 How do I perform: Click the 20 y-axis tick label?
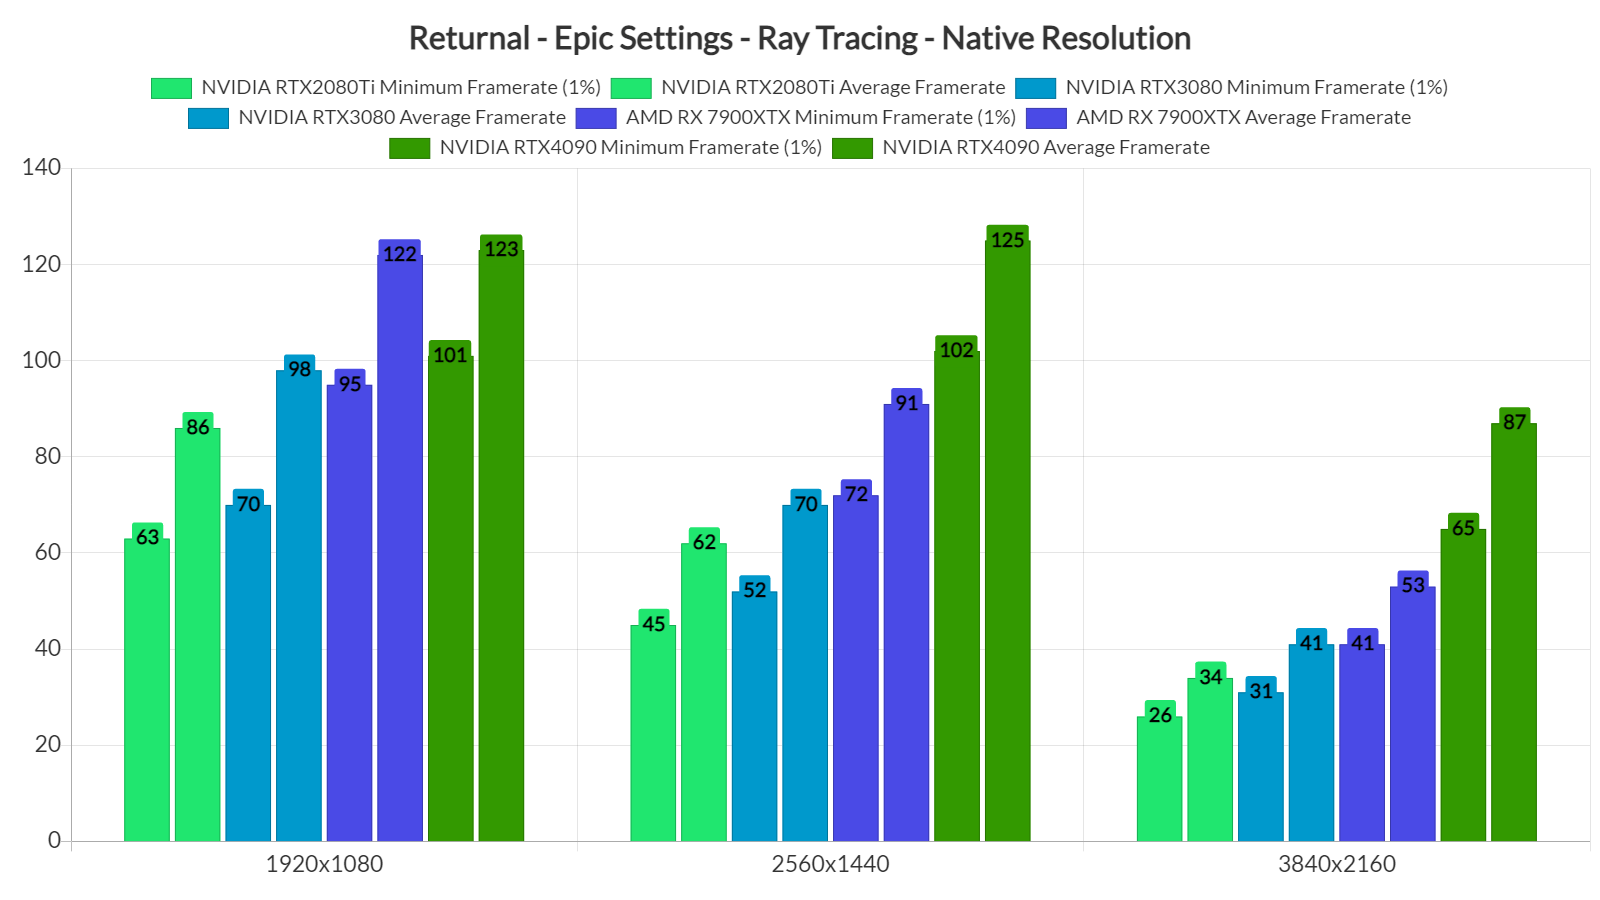click(48, 744)
